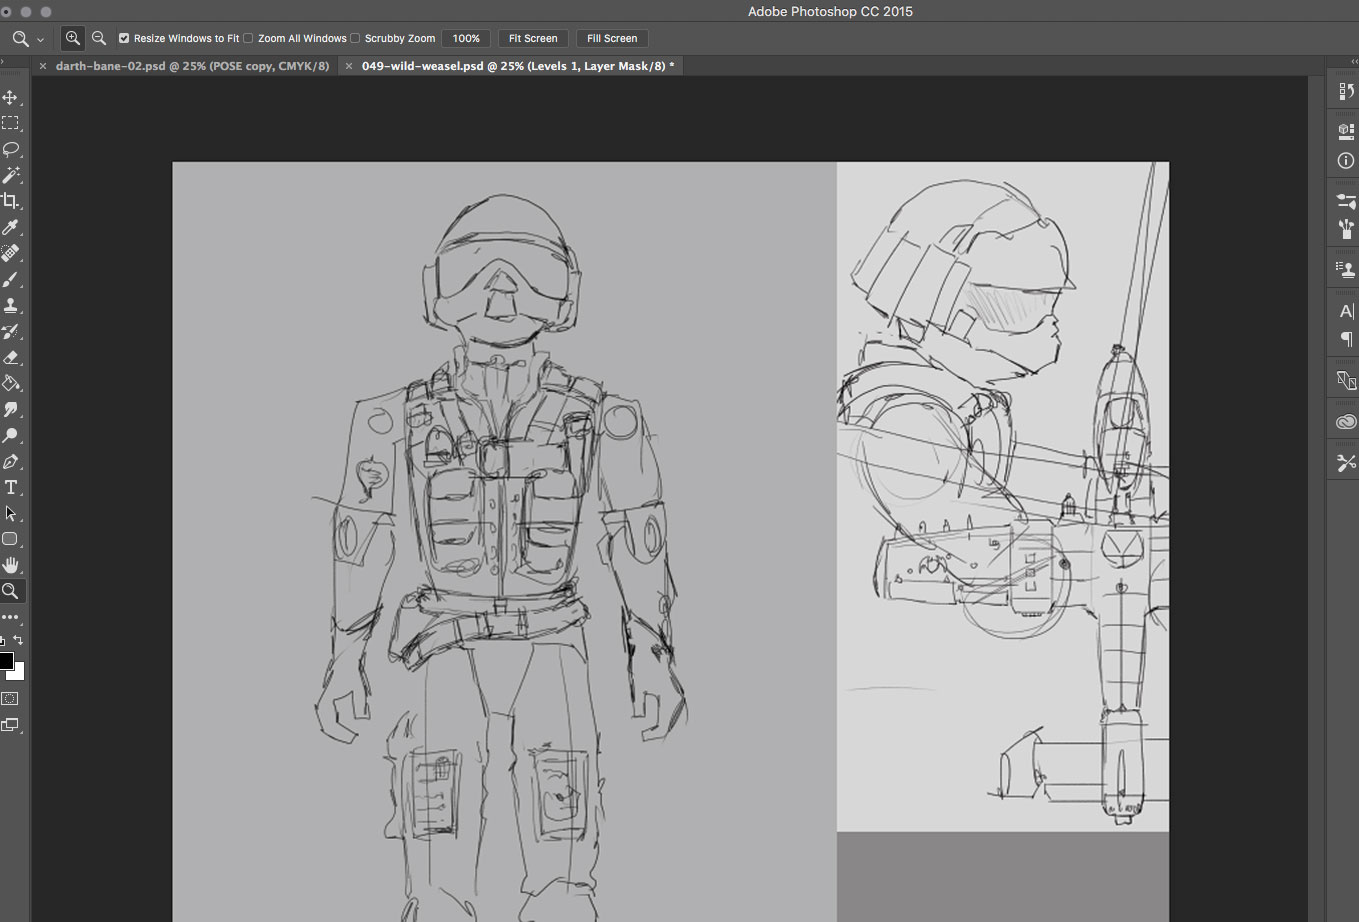The width and height of the screenshot is (1359, 922).
Task: Uncheck Resize Windows to Fit
Action: pyautogui.click(x=124, y=38)
